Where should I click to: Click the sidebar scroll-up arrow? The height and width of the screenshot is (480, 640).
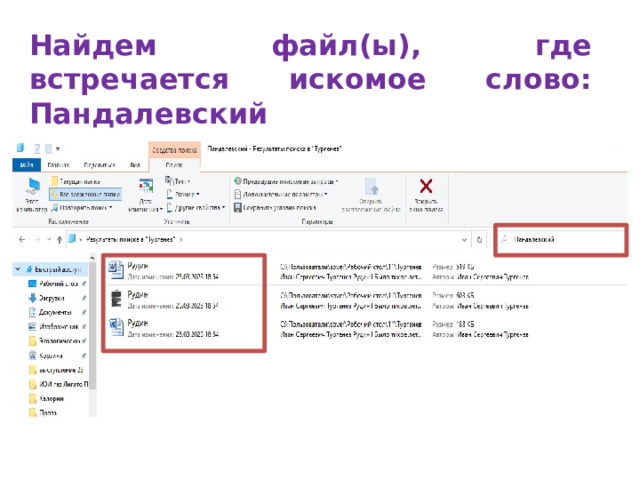pos(93,258)
